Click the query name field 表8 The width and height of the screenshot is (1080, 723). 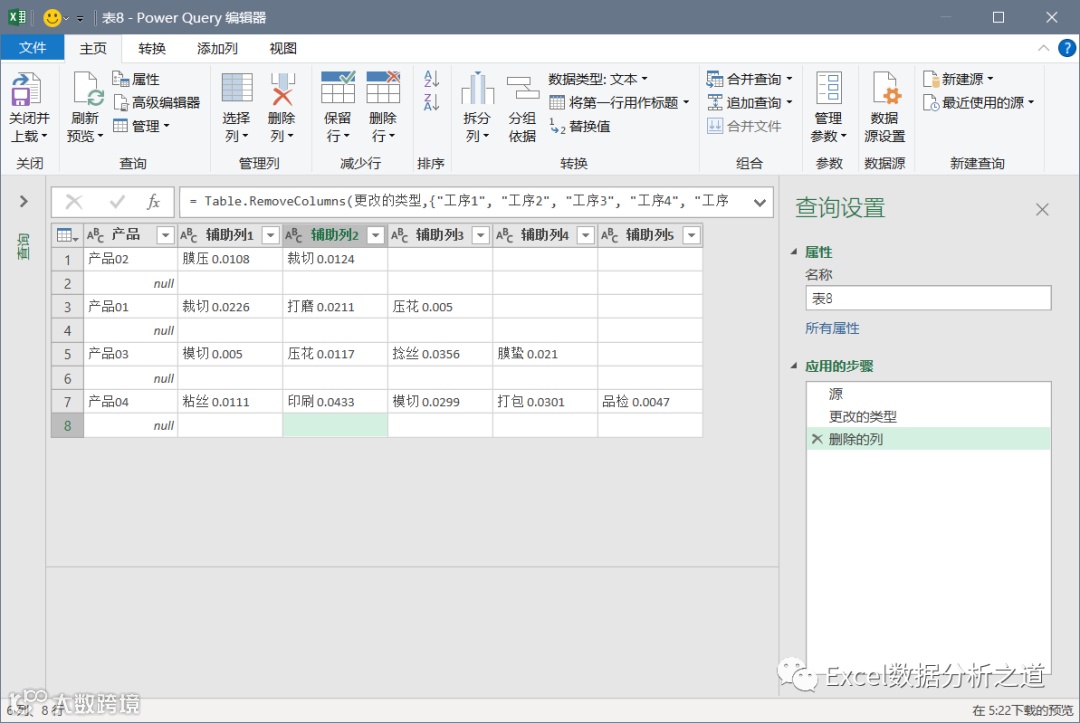click(x=928, y=298)
